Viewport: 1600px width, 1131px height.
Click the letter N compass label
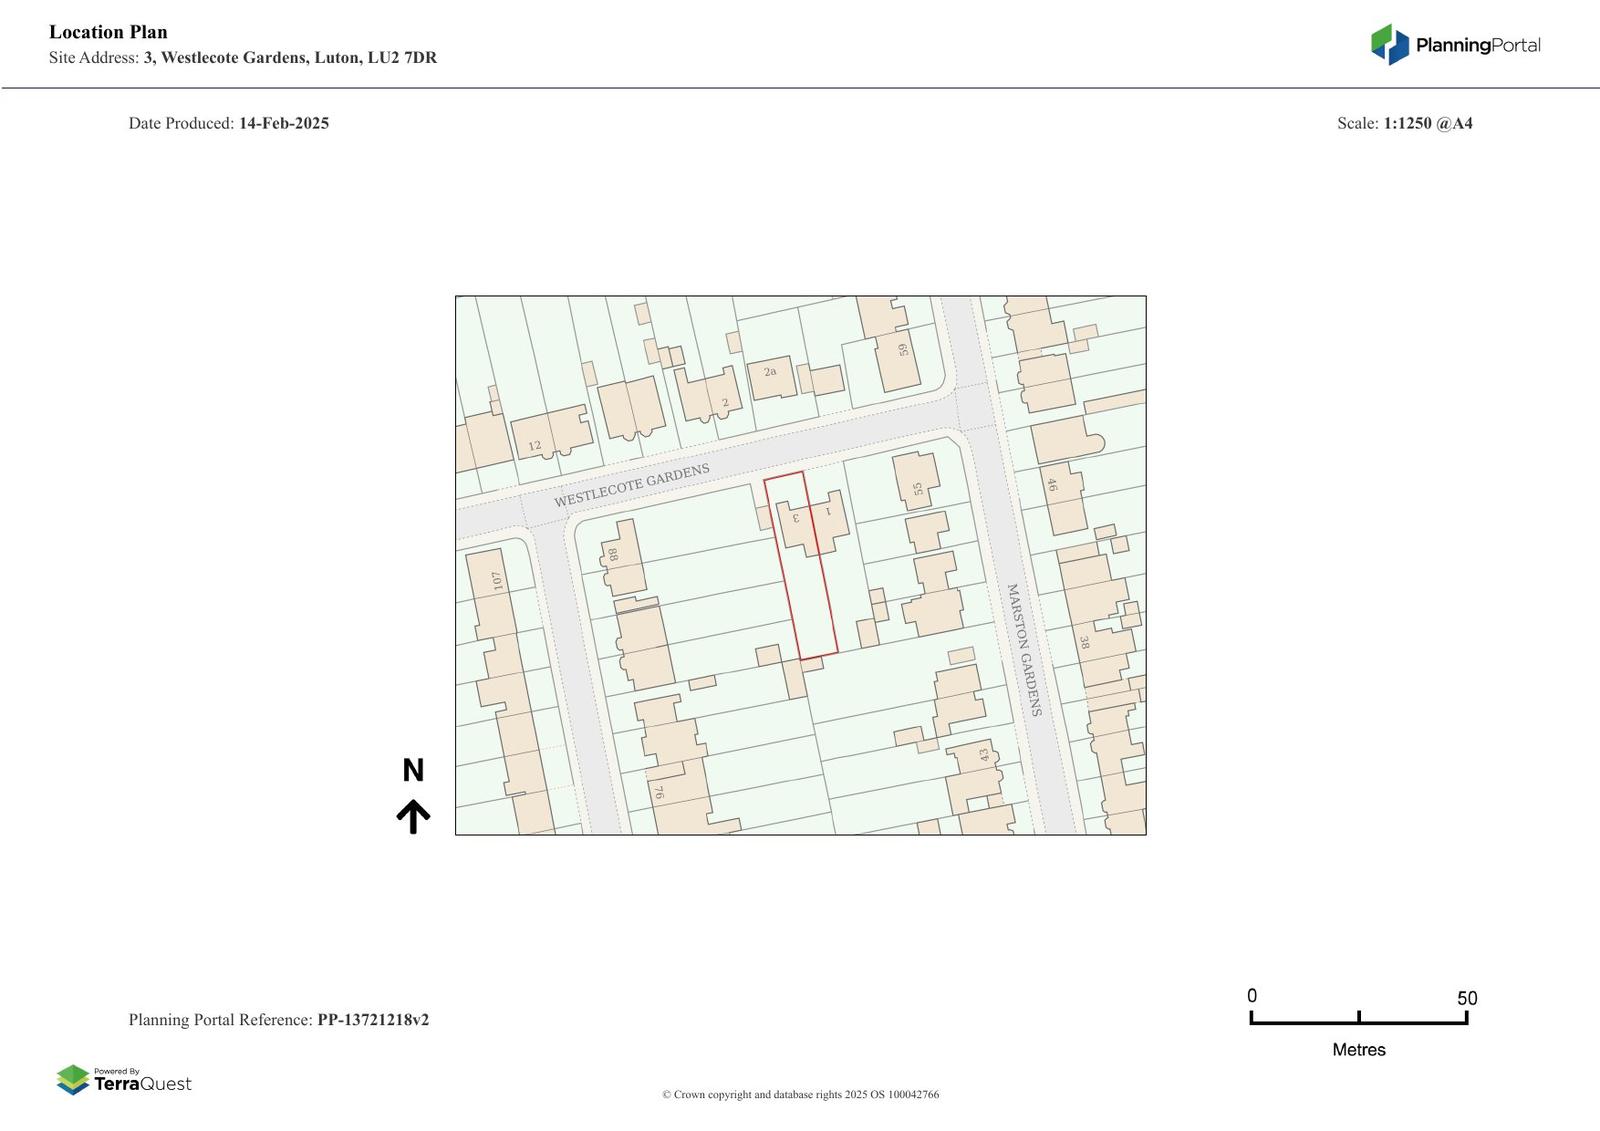[x=413, y=770]
